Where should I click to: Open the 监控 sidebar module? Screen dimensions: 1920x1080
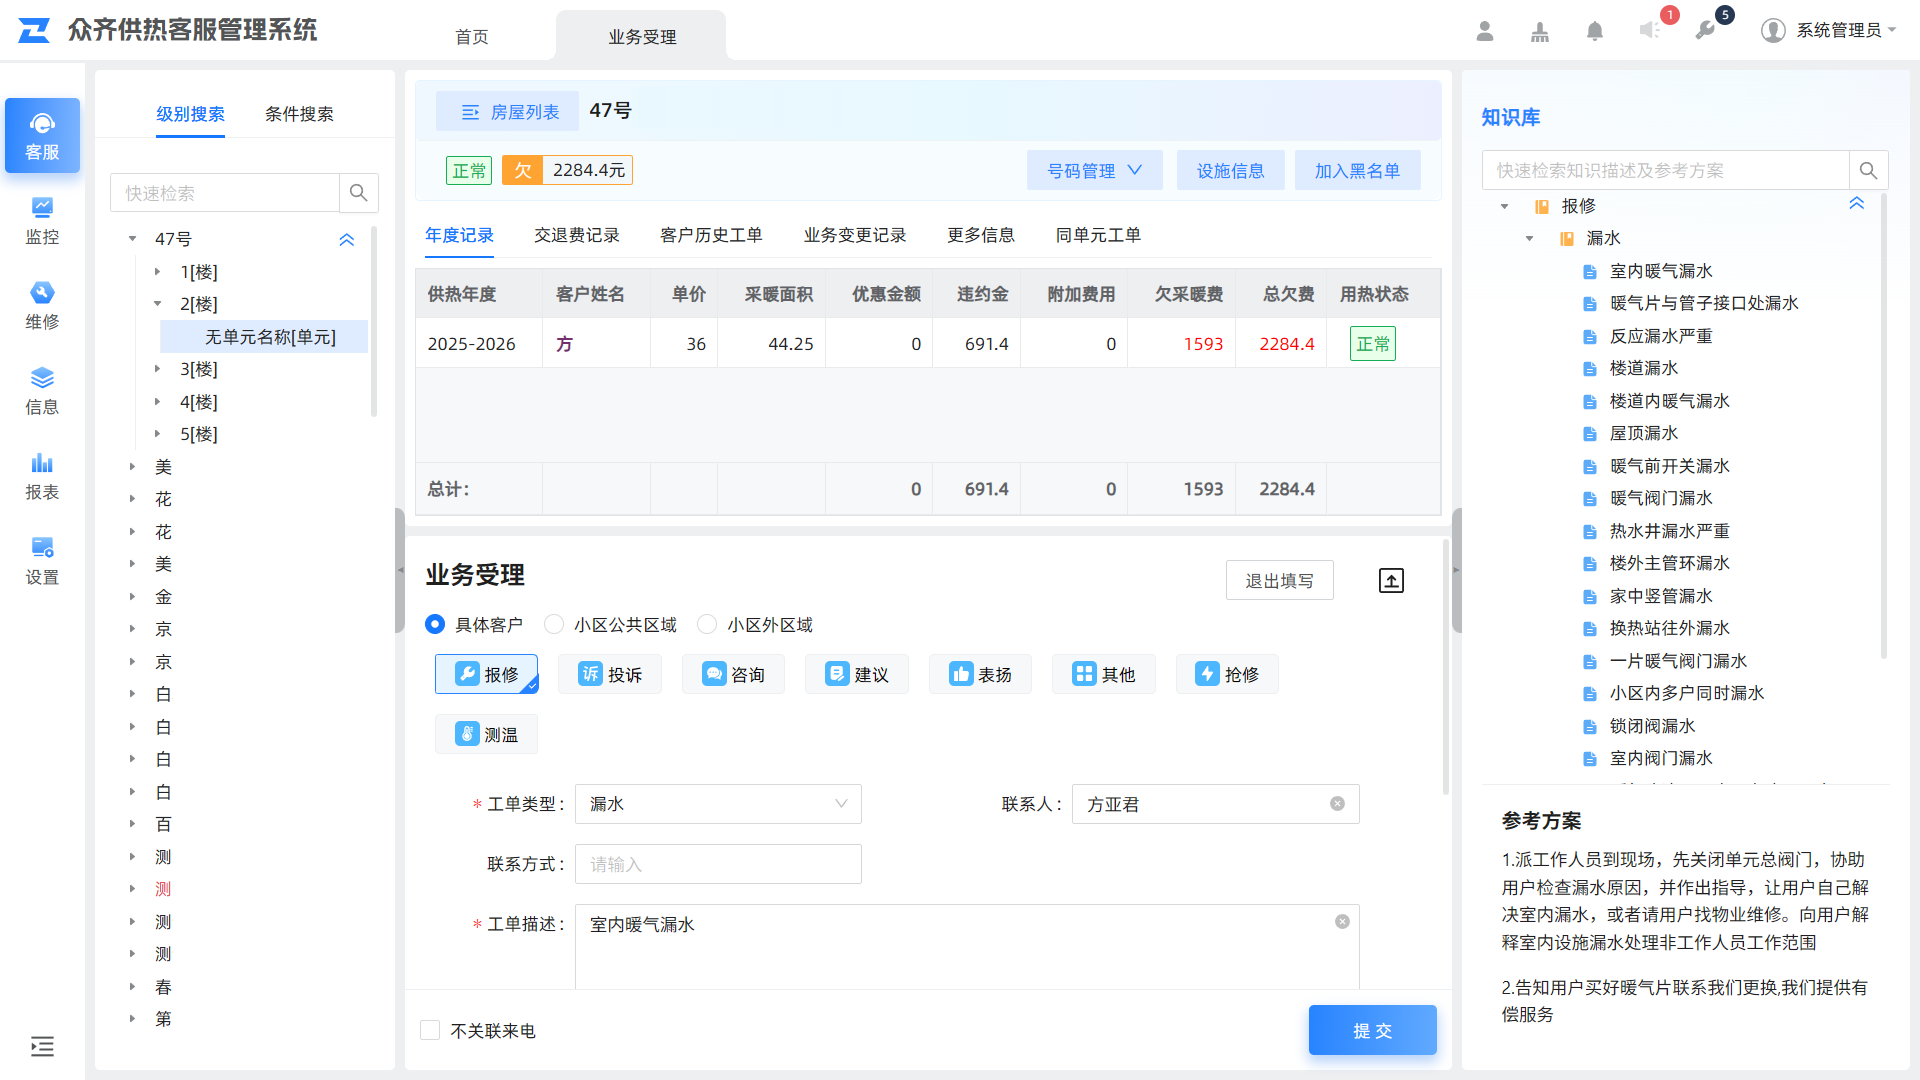[42, 221]
